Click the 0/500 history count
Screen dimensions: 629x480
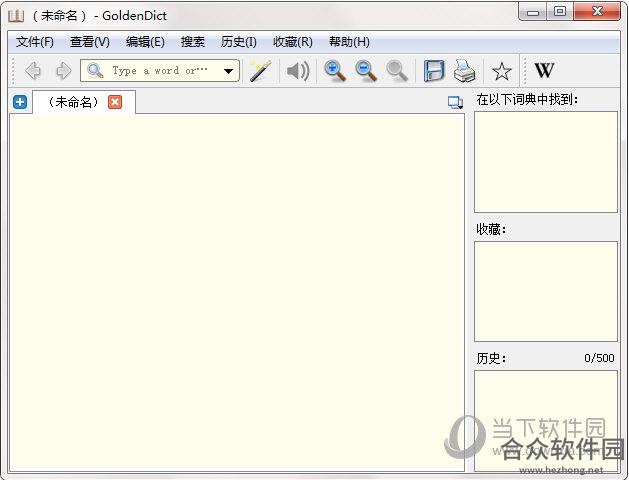[x=599, y=358]
